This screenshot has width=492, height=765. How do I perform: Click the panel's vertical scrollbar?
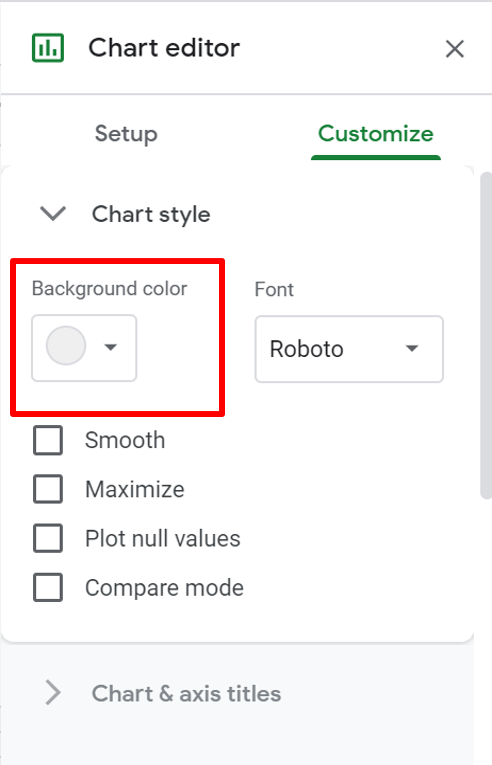[486, 335]
